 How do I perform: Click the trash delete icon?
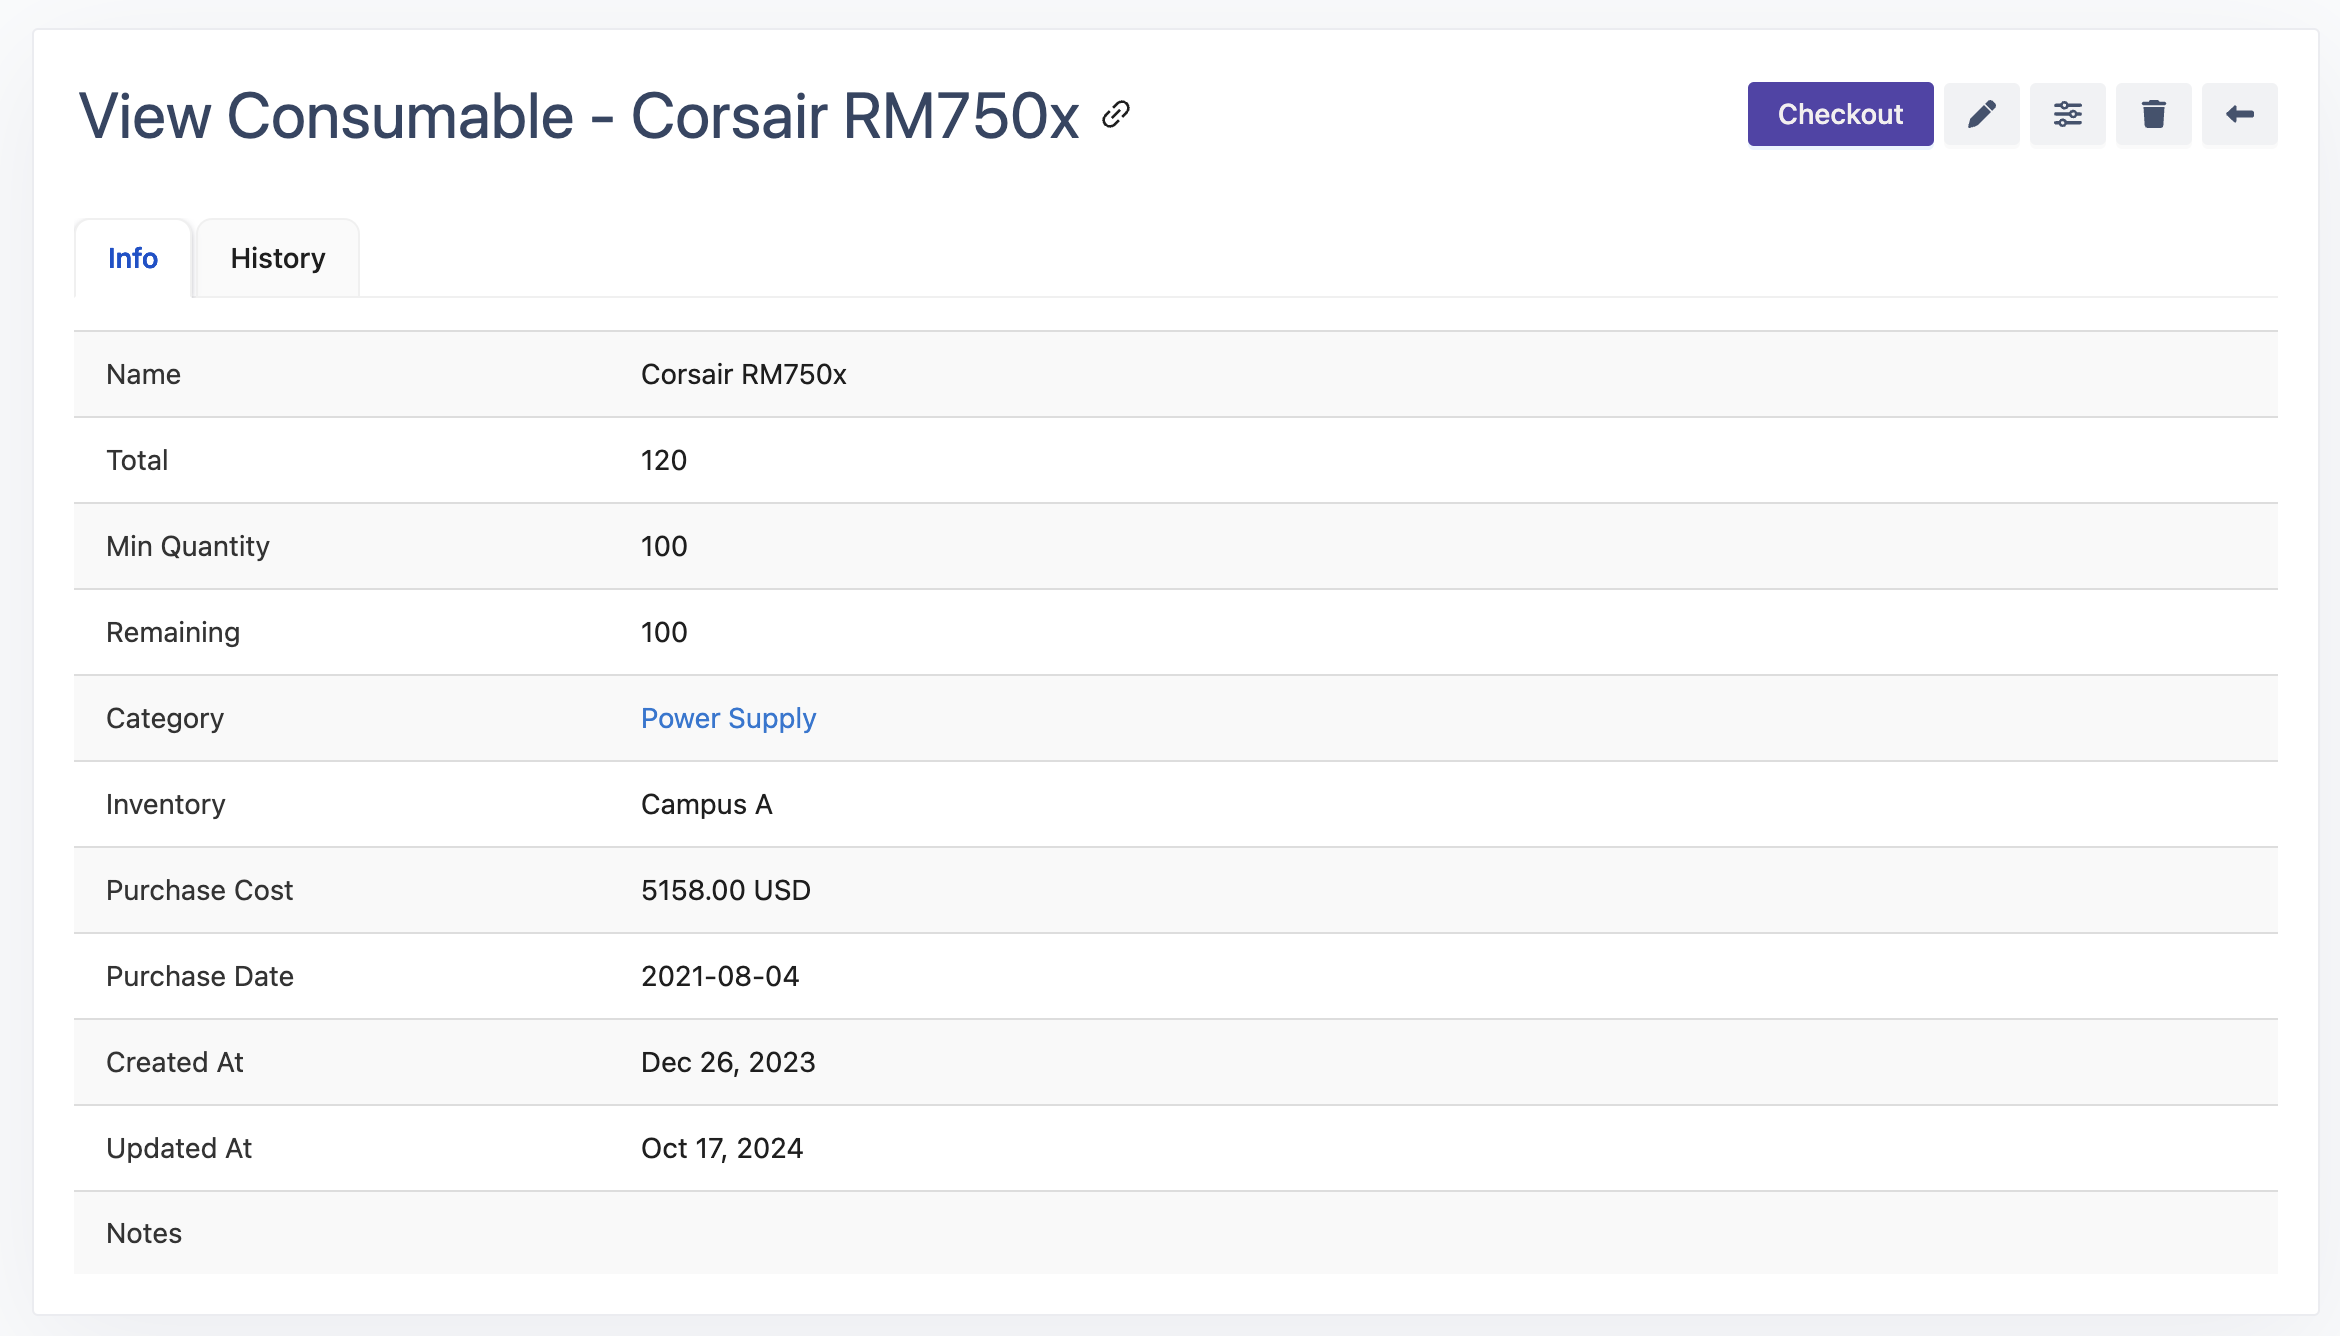point(2153,114)
